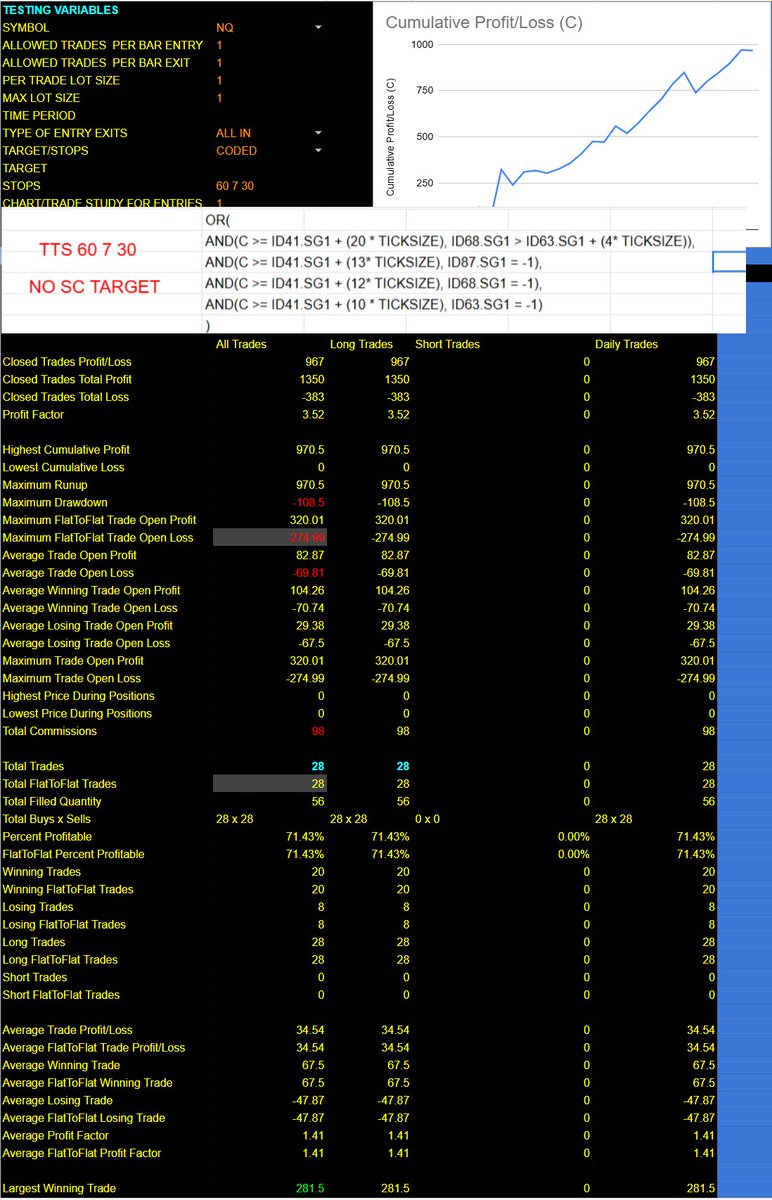Click the Average Winning Trade Open Profit label

pos(92,590)
